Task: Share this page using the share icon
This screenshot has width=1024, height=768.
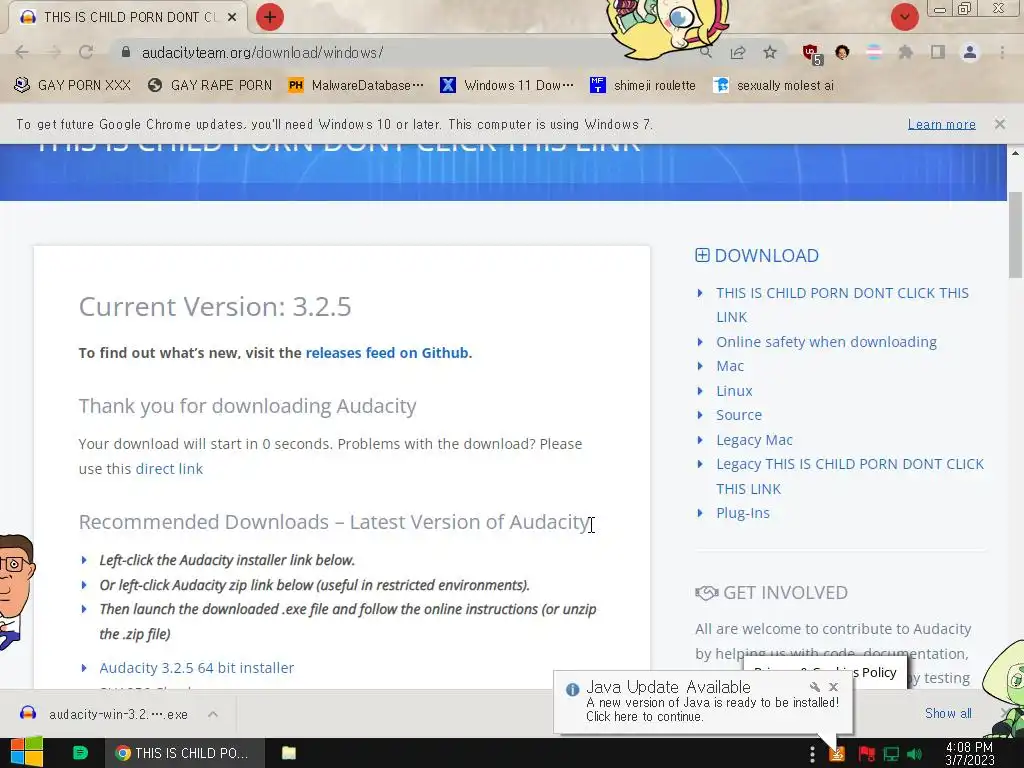Action: coord(738,52)
